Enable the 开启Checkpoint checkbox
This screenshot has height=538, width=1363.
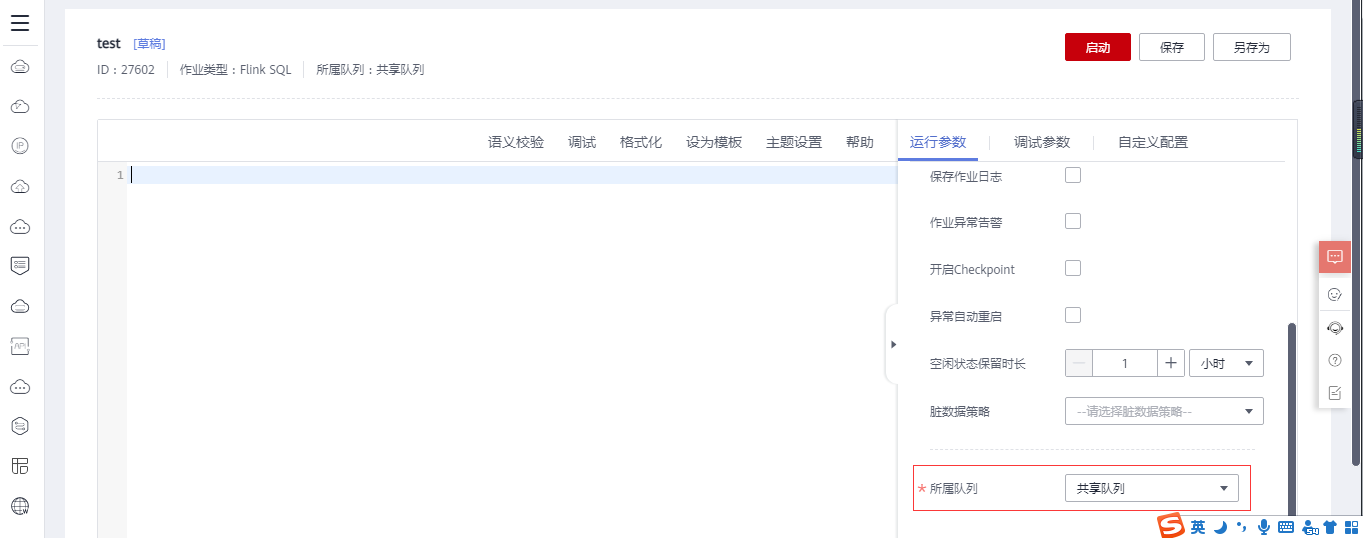pos(1073,268)
